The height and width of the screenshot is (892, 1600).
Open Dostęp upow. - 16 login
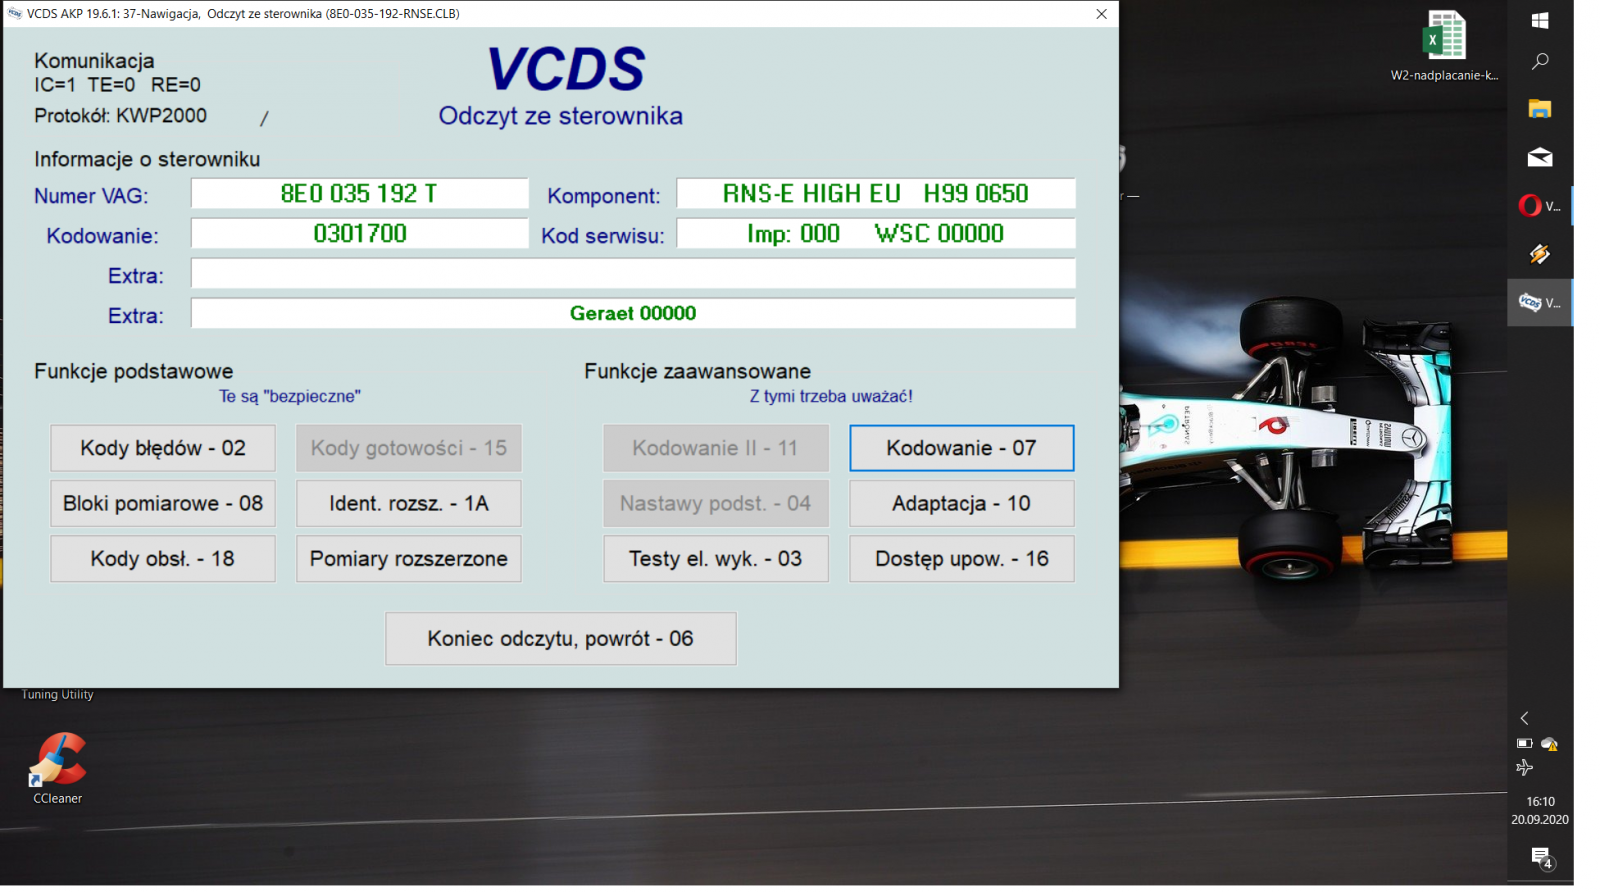[x=962, y=559]
